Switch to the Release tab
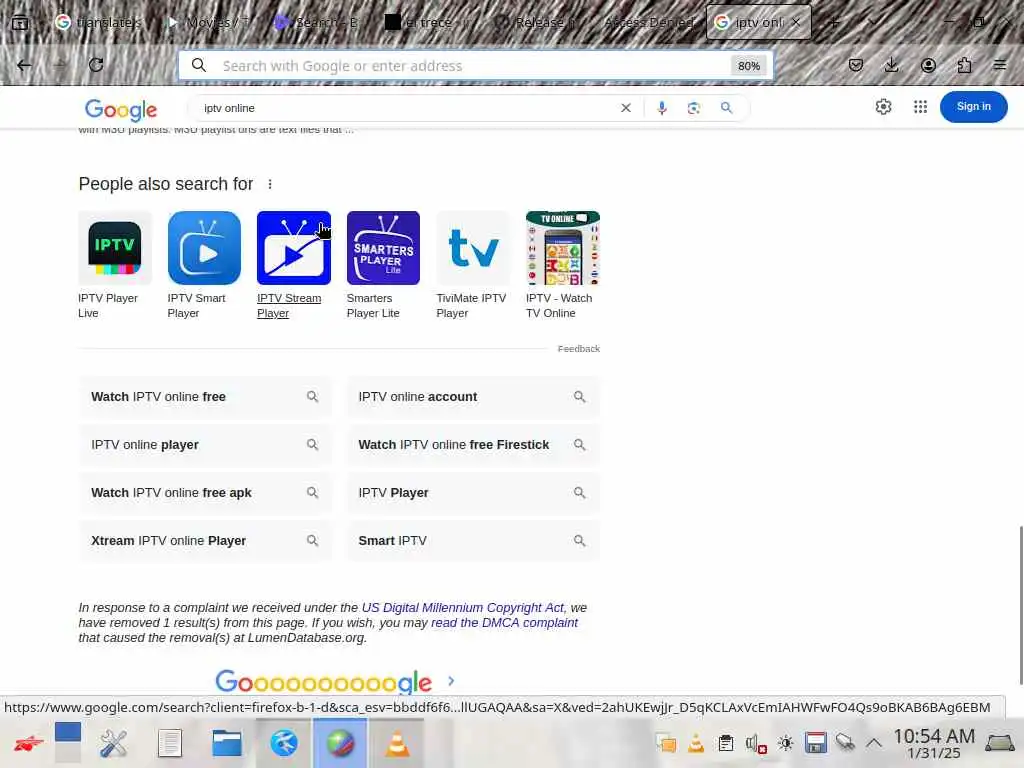 [x=536, y=22]
